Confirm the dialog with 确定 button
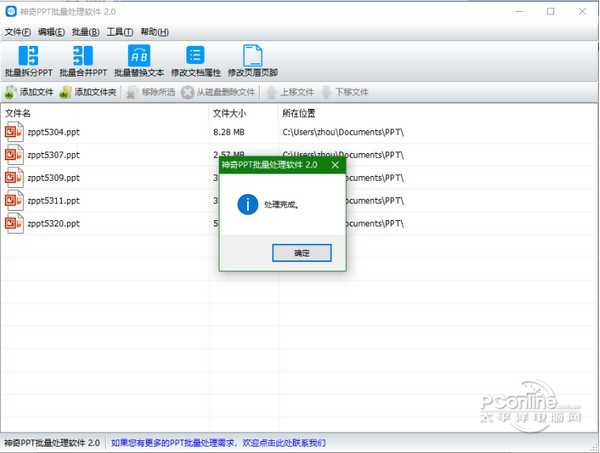Screen dimensions: 600x453 tap(302, 253)
